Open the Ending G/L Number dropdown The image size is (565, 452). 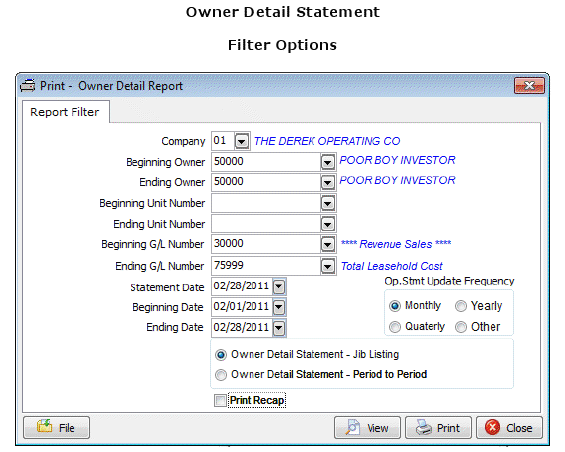[328, 266]
